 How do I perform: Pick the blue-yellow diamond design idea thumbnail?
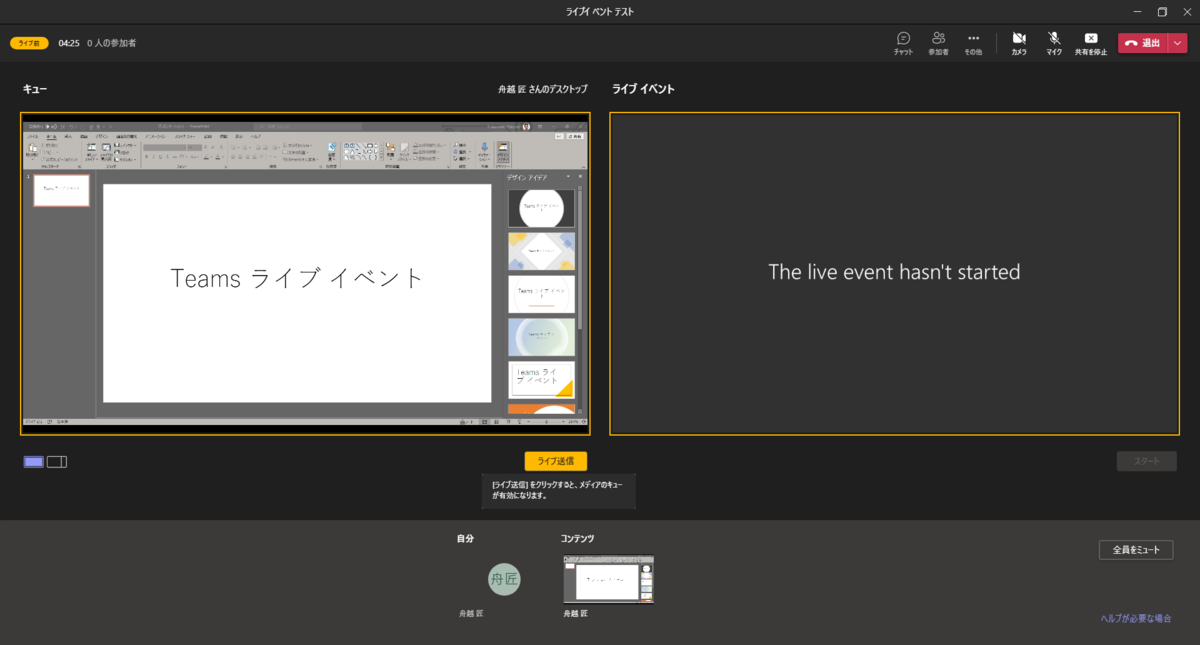(541, 252)
